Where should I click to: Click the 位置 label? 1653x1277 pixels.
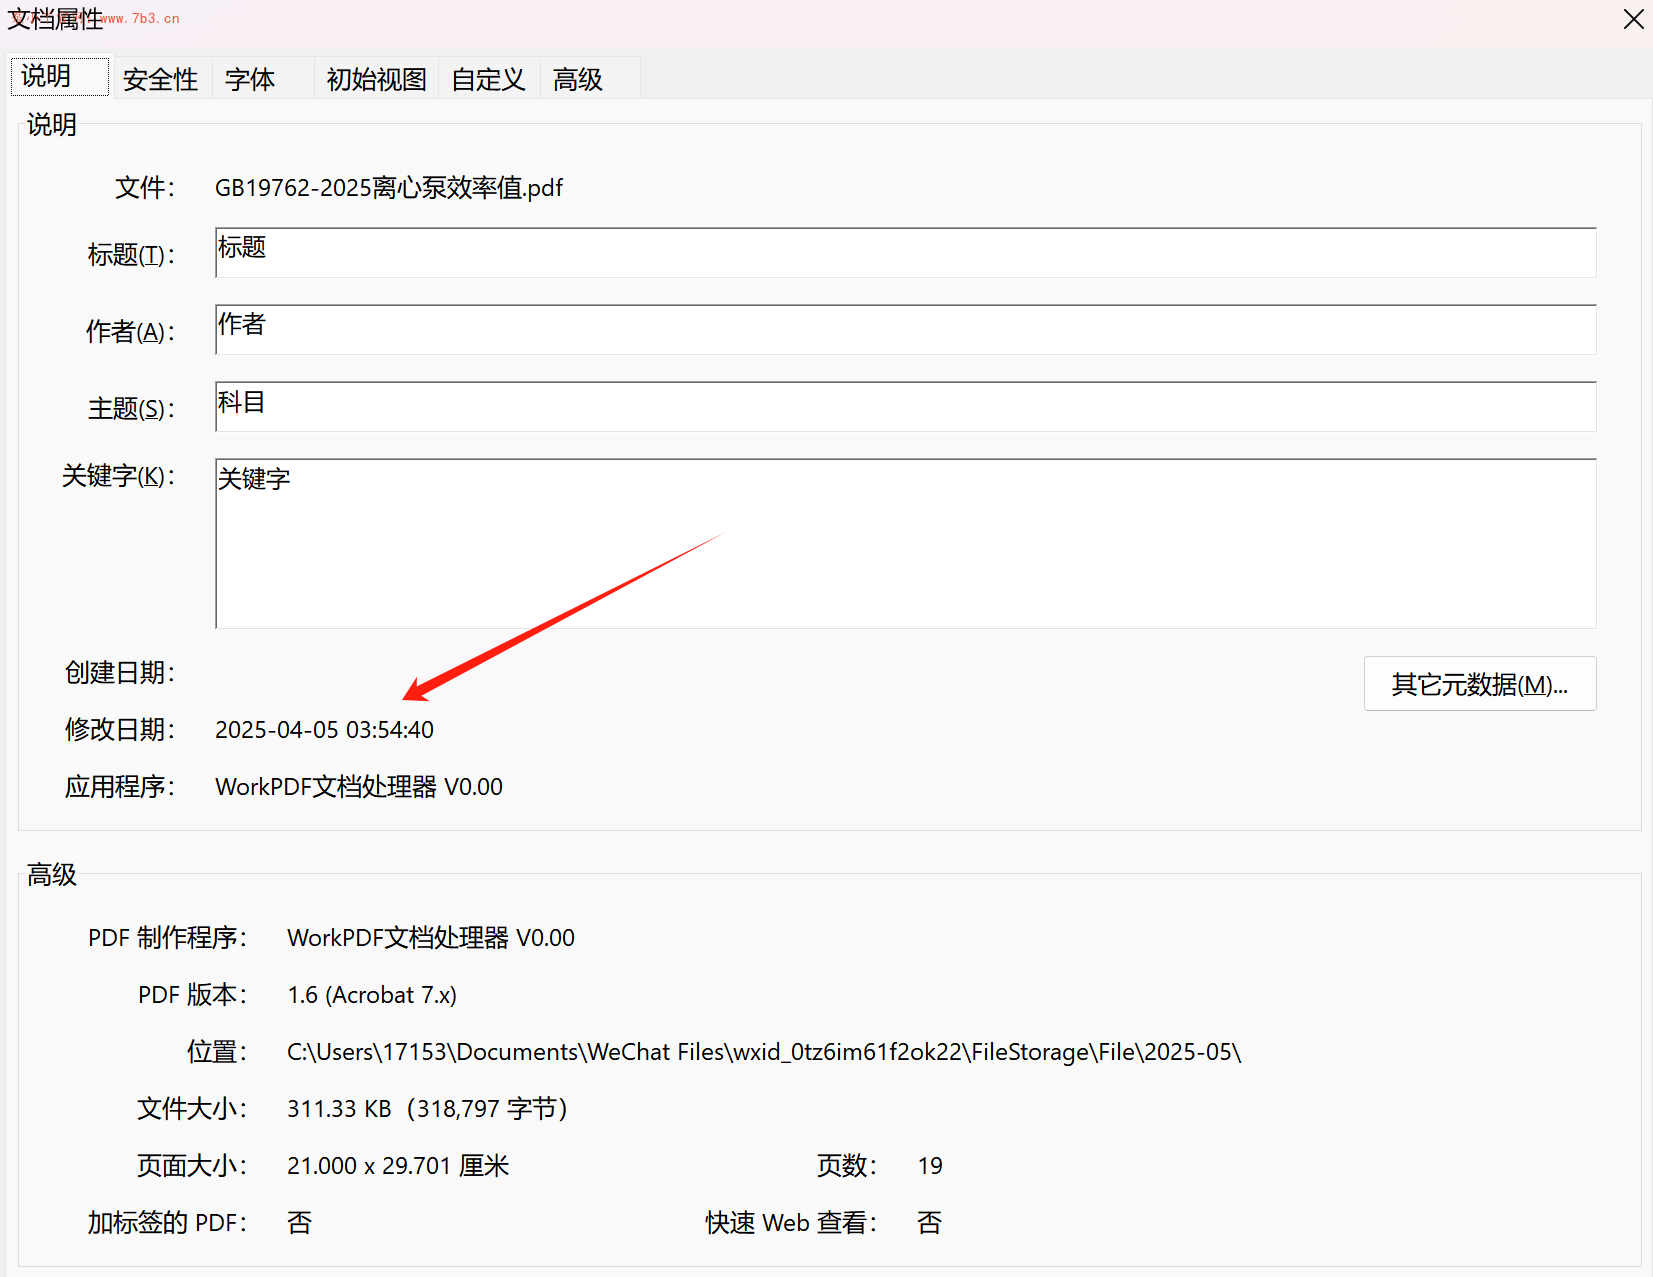pos(217,1052)
